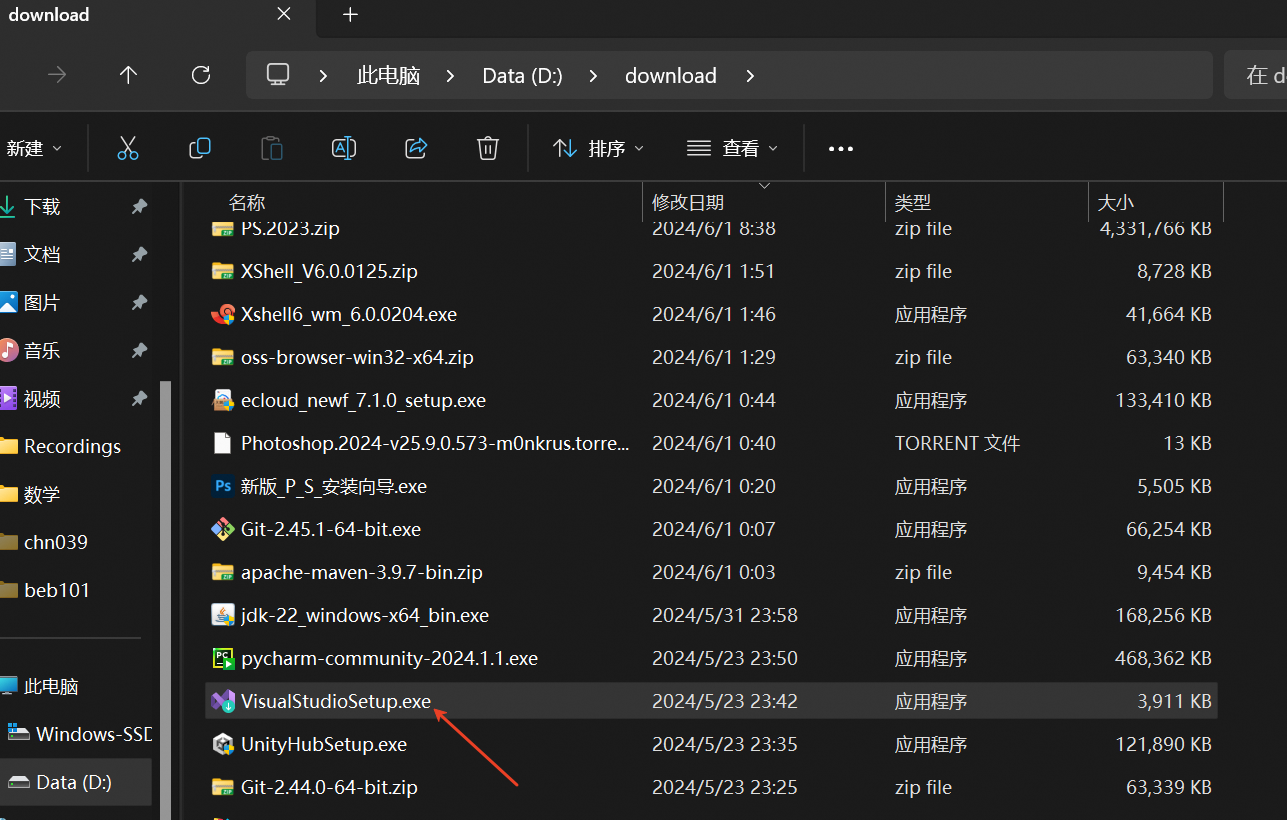Open the three-dots more options menu
This screenshot has width=1287, height=820.
point(841,149)
